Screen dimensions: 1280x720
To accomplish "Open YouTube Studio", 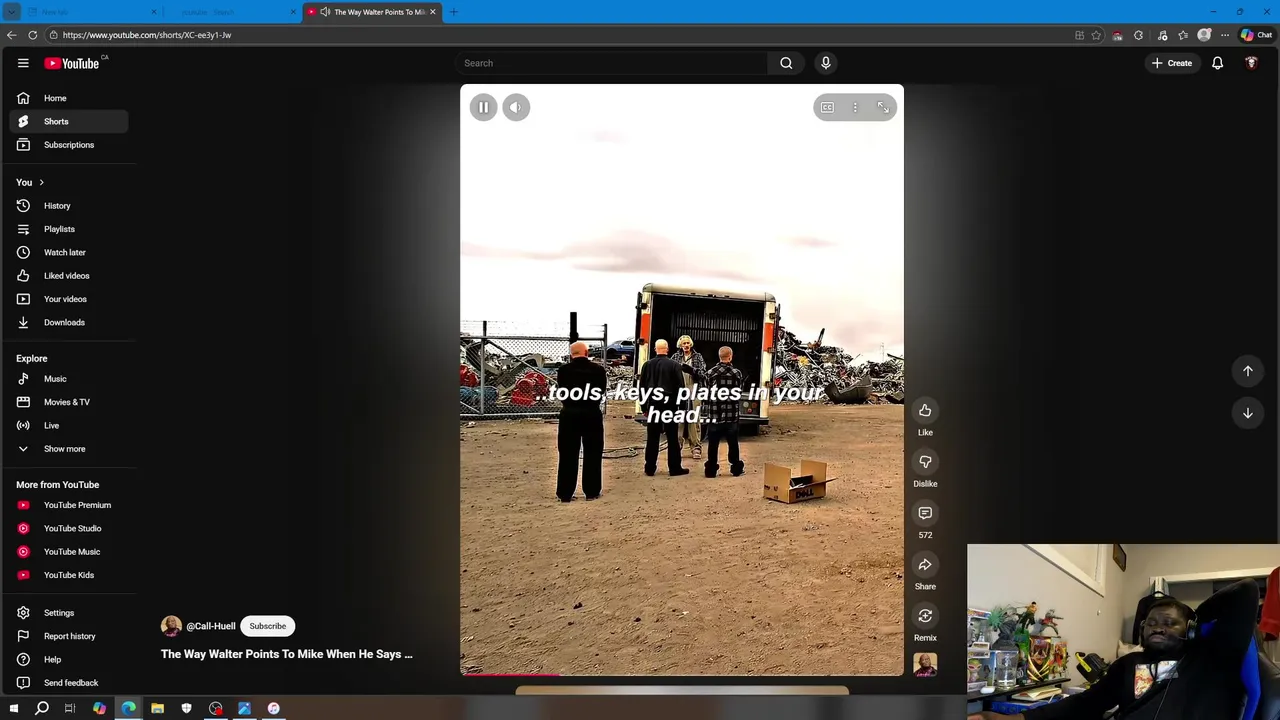I will (69, 528).
